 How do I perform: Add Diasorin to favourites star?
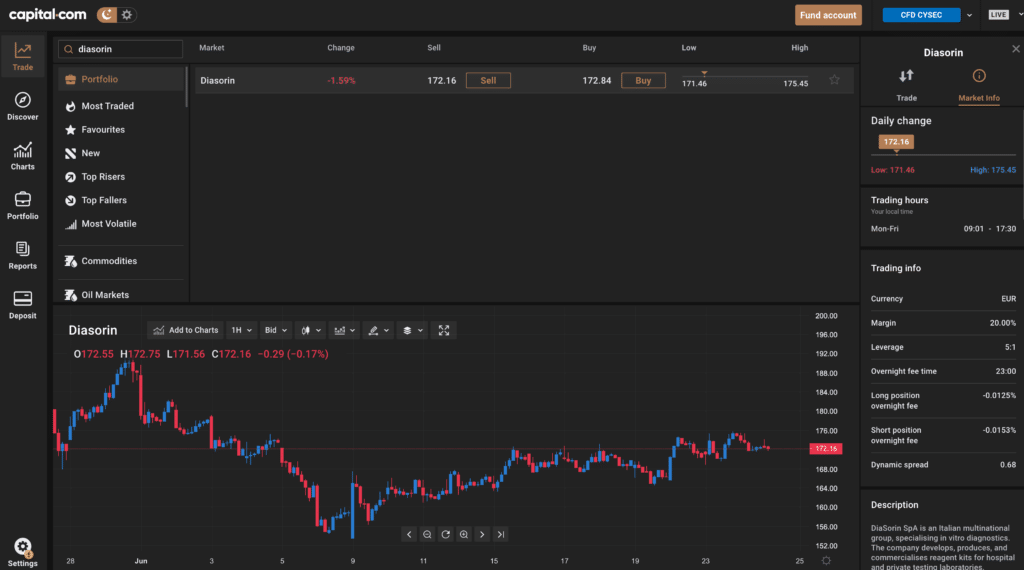(x=835, y=80)
